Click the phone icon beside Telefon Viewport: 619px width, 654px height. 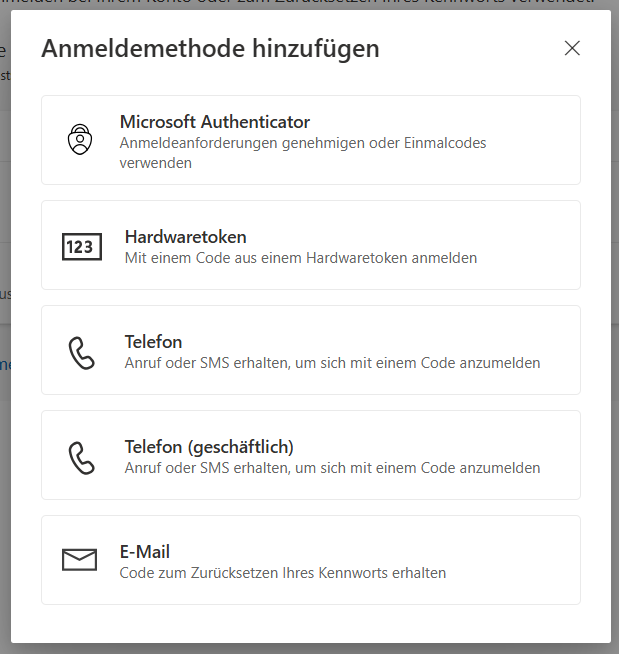click(81, 351)
